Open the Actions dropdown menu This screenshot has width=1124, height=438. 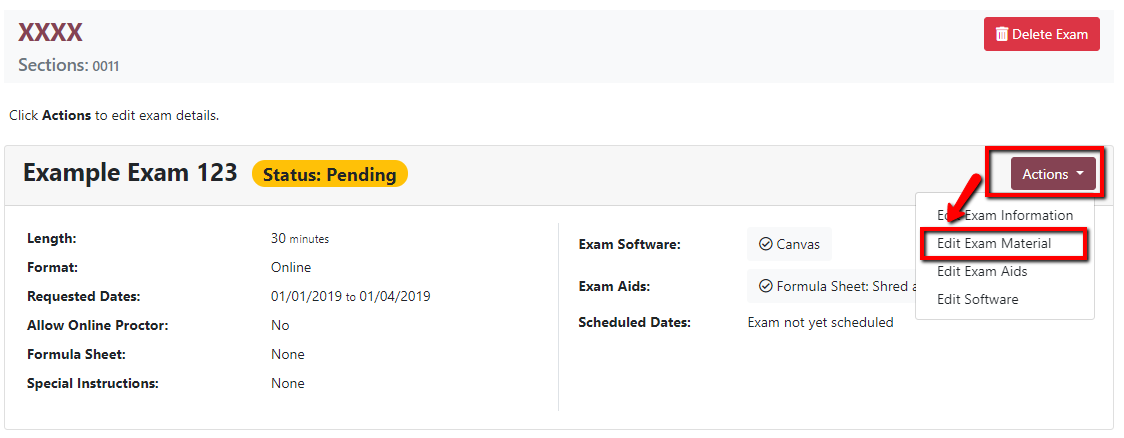pos(1053,174)
